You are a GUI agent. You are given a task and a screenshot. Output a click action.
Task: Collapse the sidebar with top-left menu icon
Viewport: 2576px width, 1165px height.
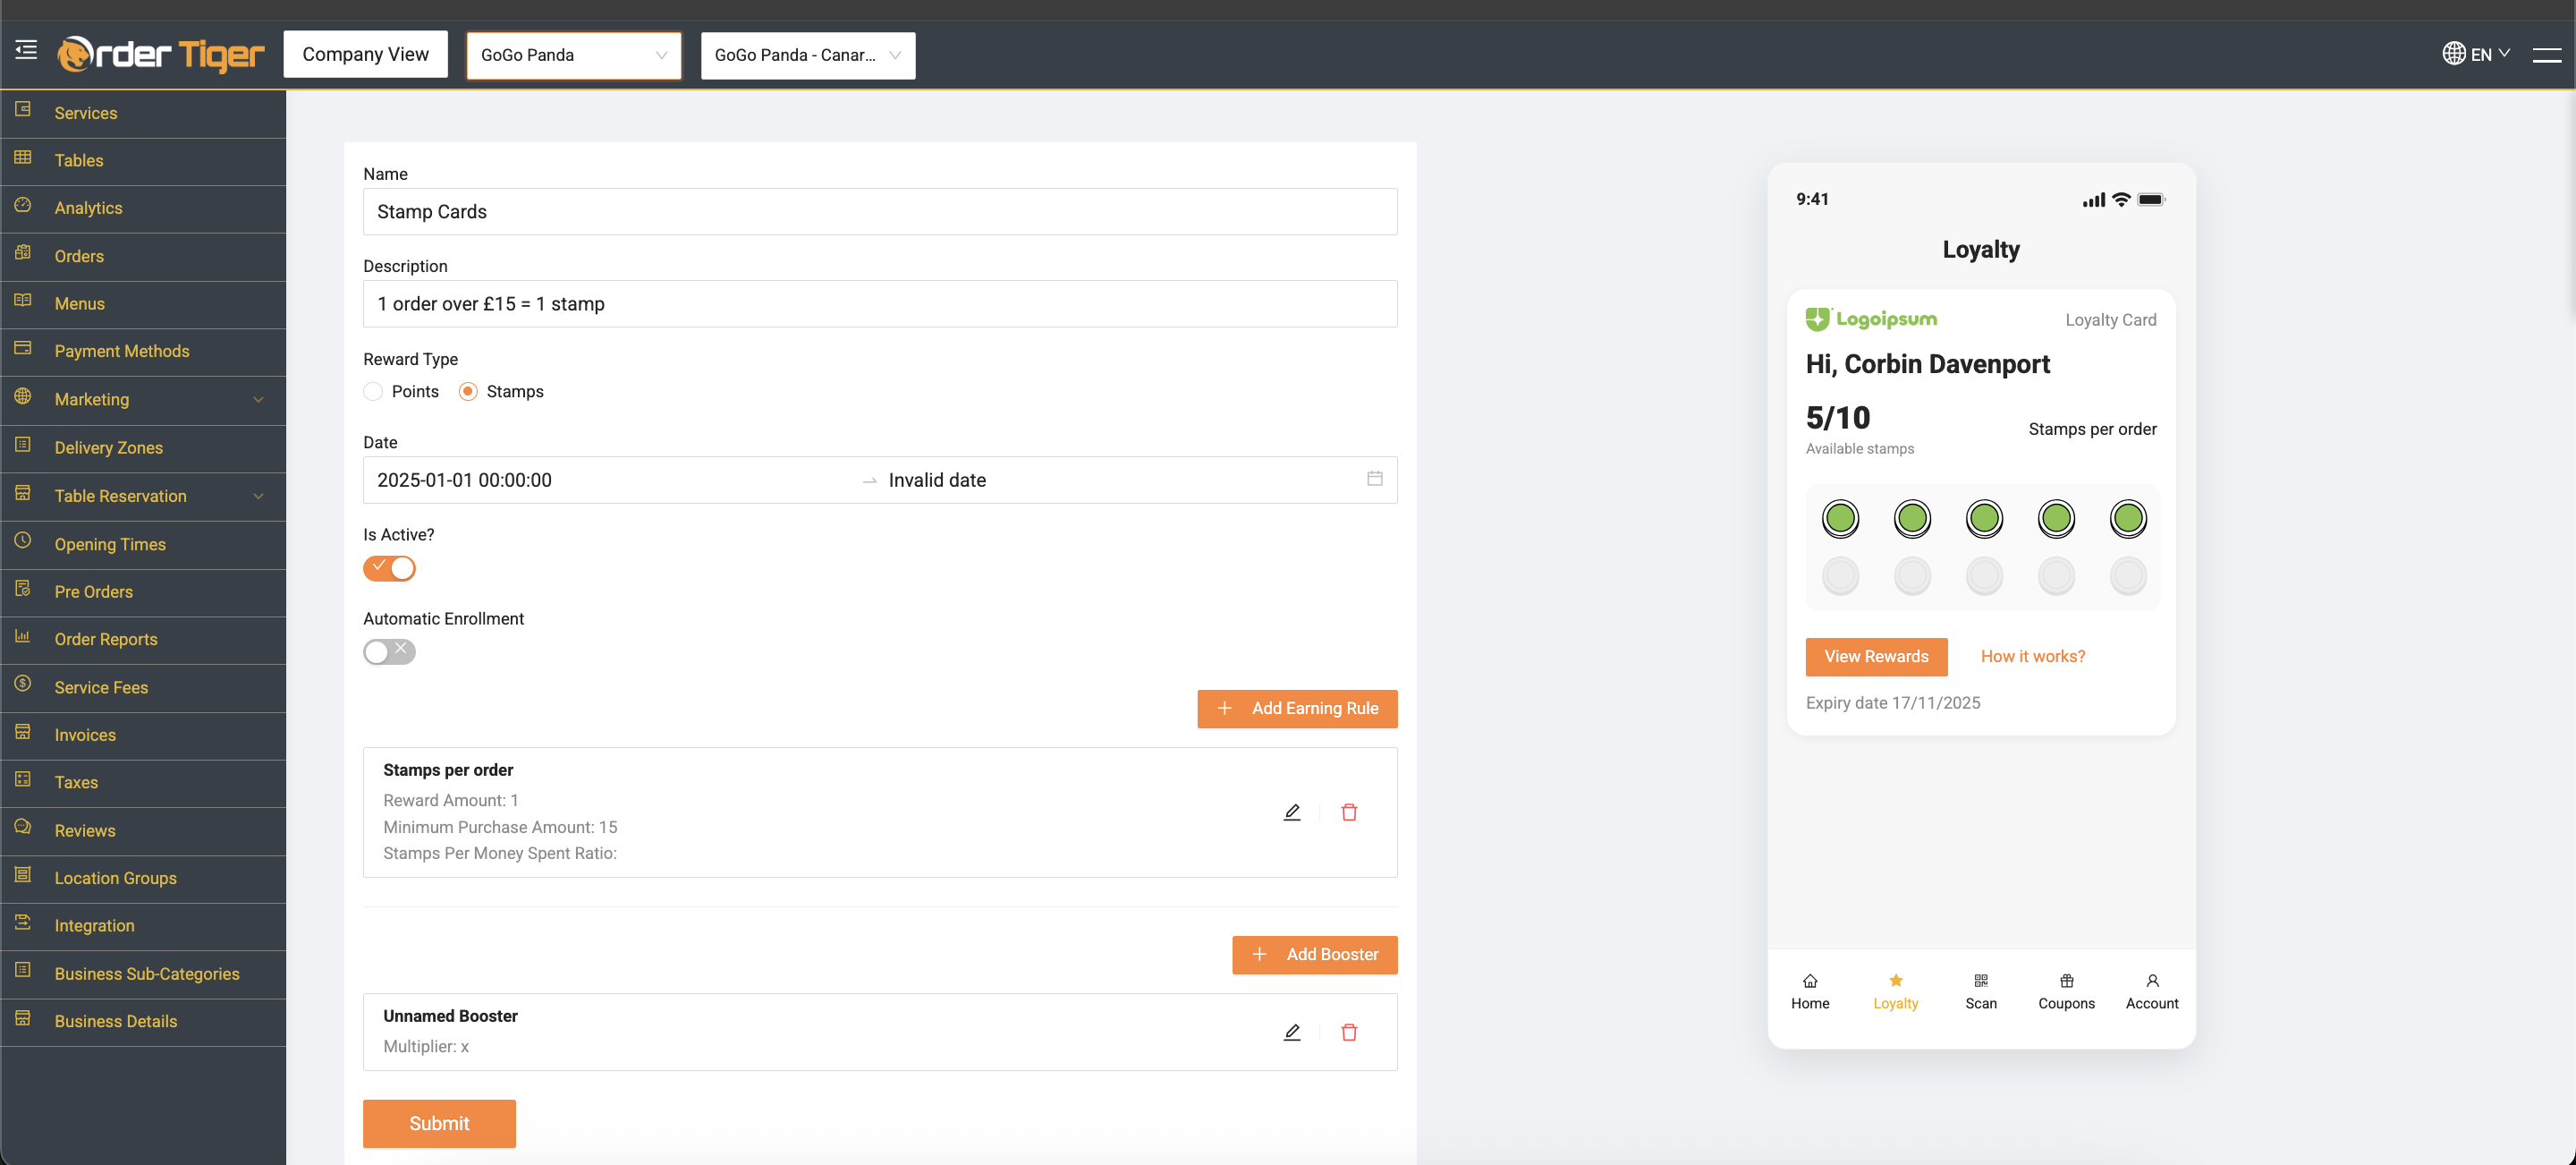coord(26,50)
